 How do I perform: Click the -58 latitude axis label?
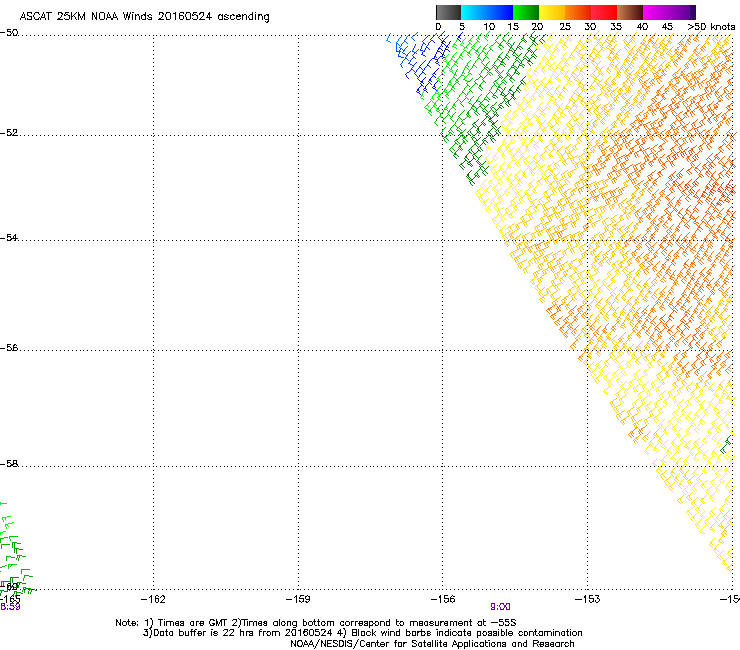coord(9,464)
